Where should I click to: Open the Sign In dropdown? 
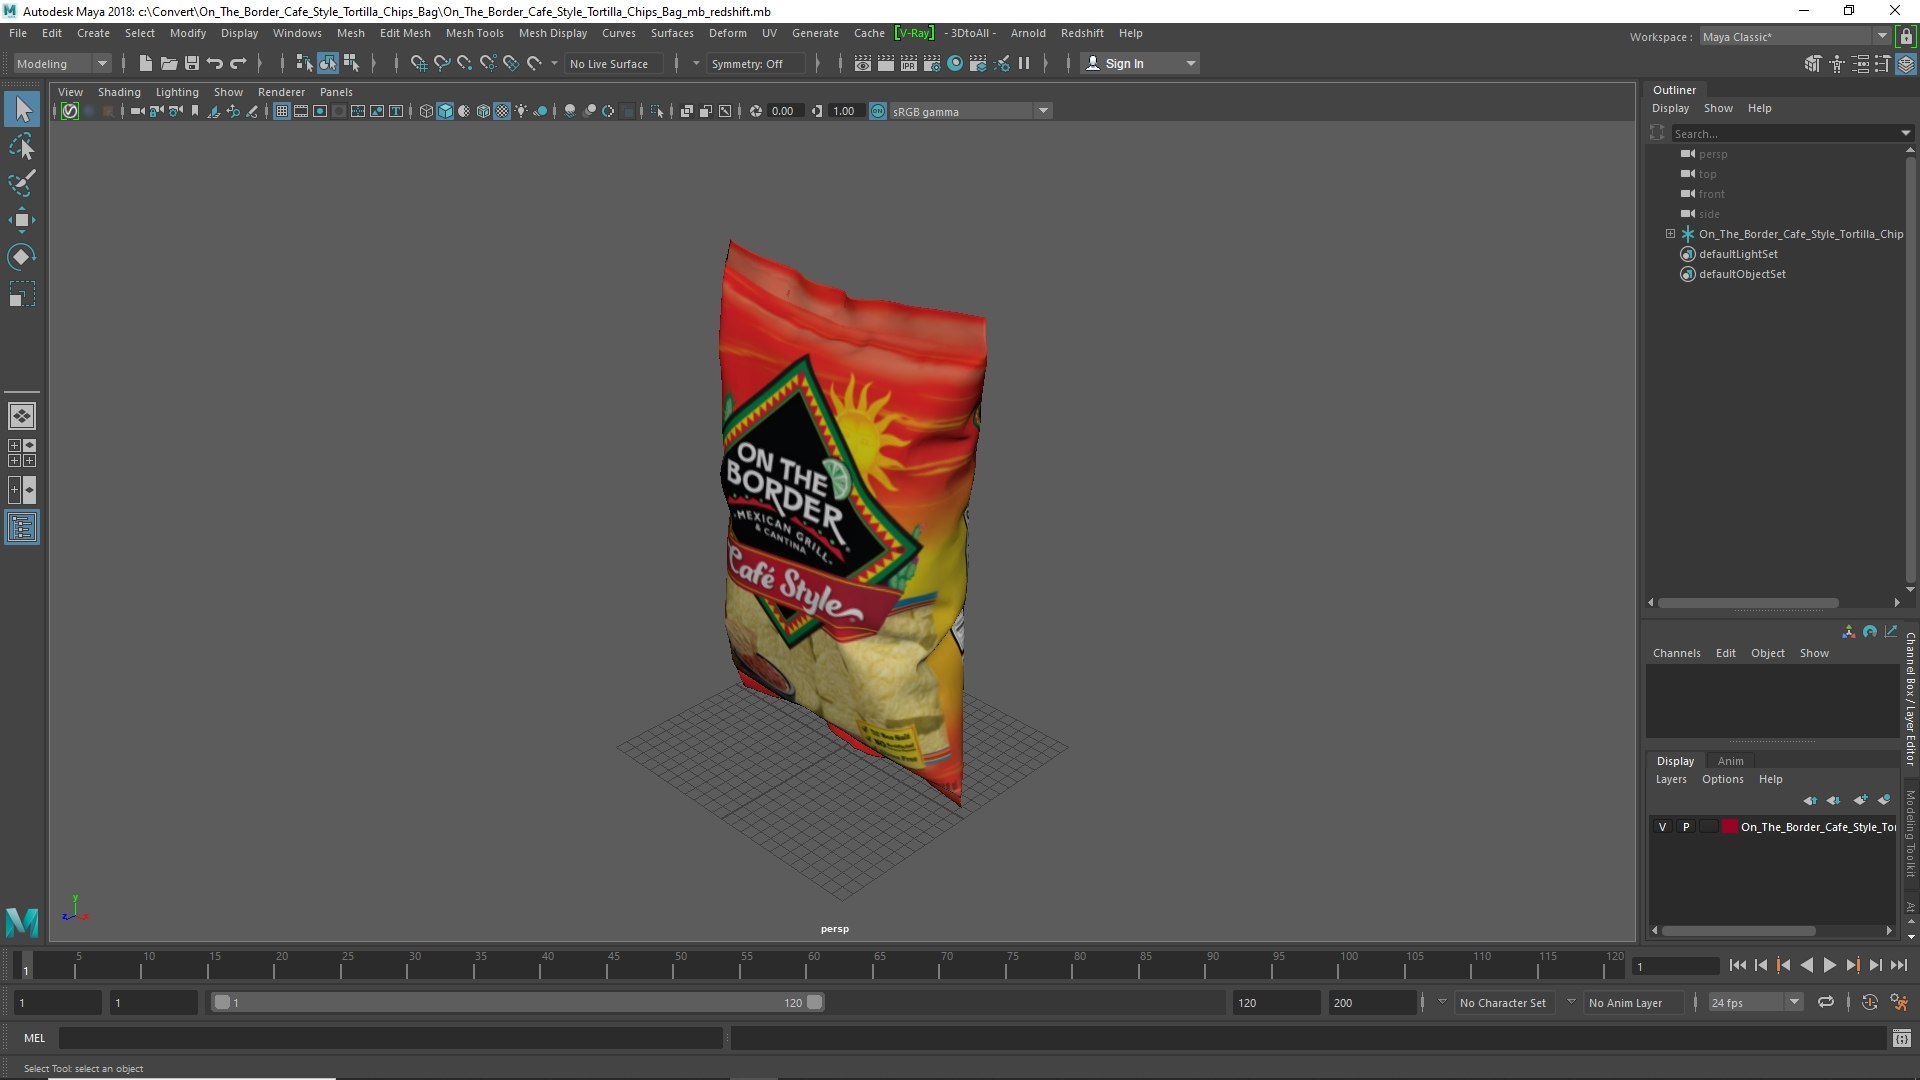(1140, 63)
